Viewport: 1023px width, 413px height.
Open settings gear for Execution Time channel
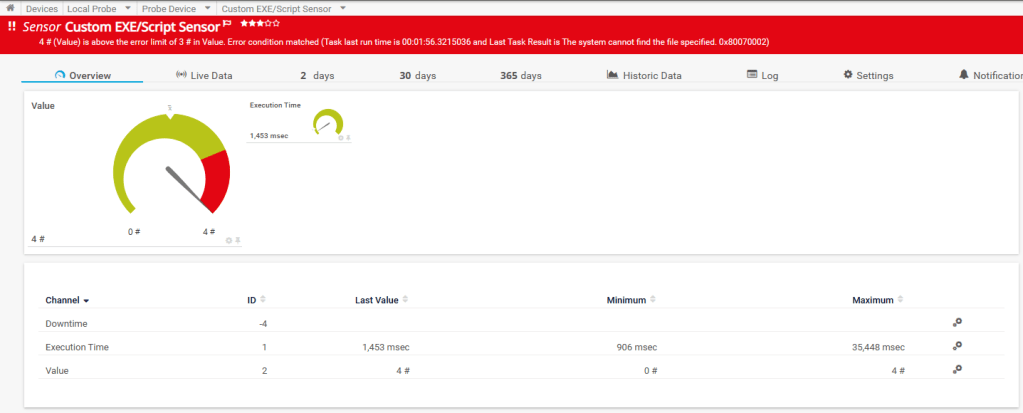point(957,346)
